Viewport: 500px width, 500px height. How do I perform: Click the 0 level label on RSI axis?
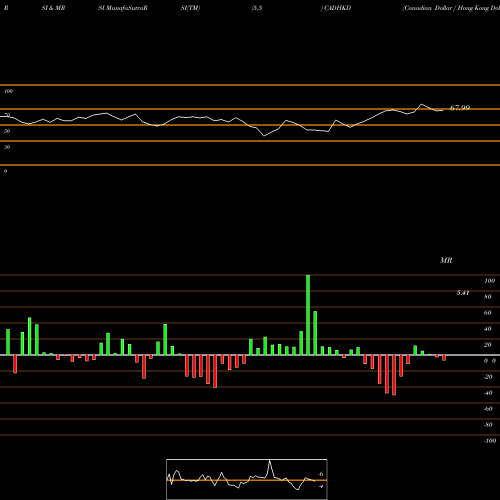click(5, 171)
